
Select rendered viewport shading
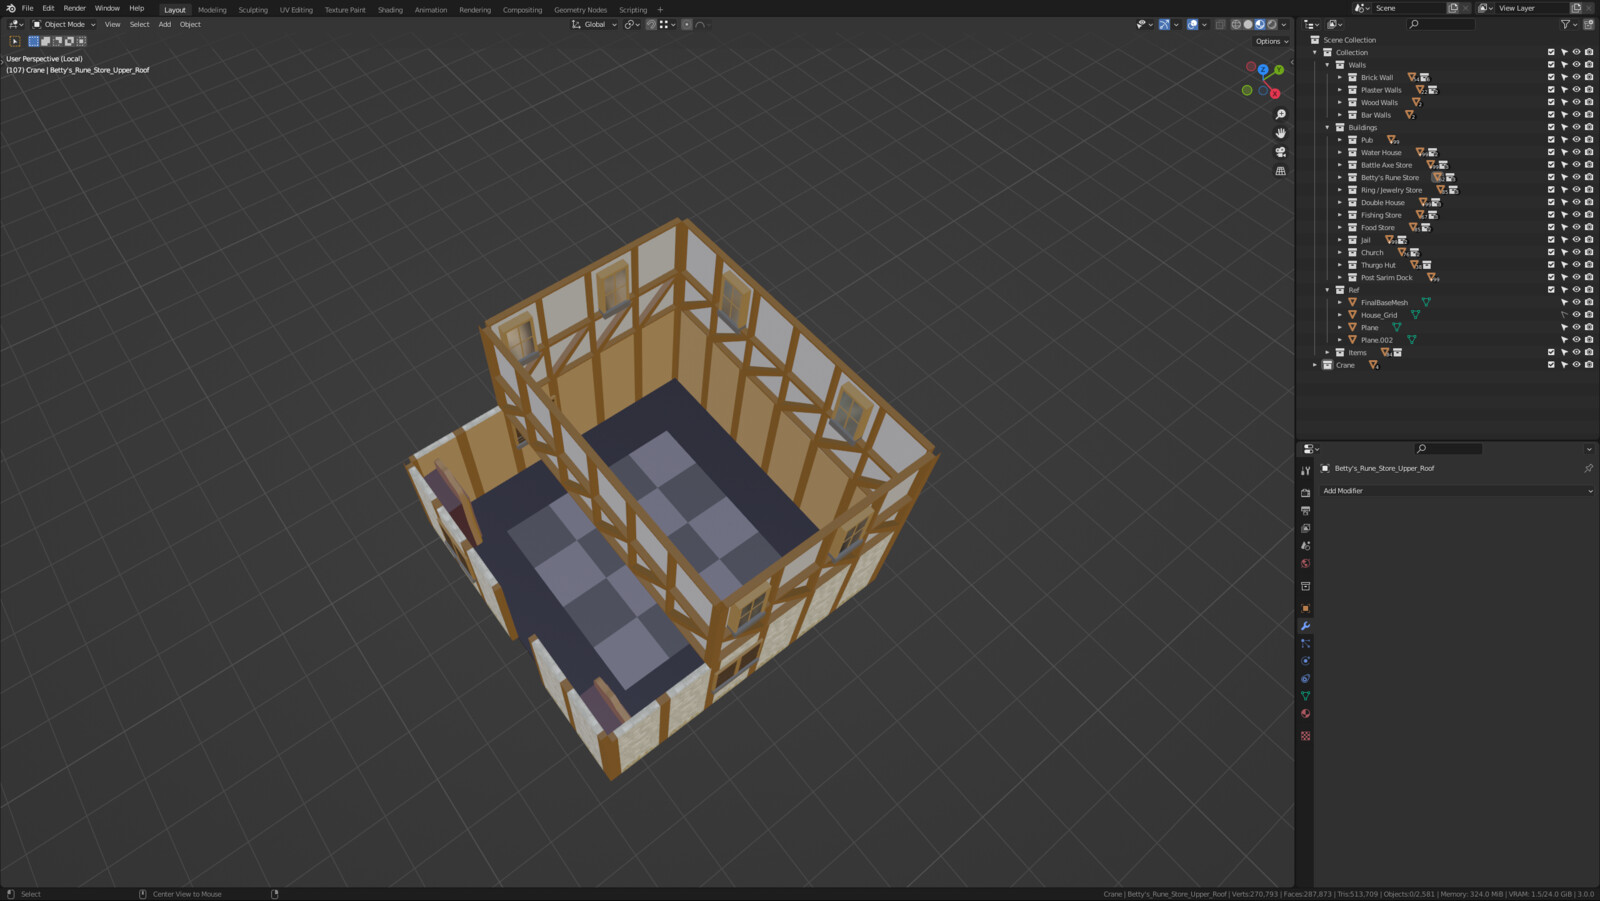(1272, 24)
